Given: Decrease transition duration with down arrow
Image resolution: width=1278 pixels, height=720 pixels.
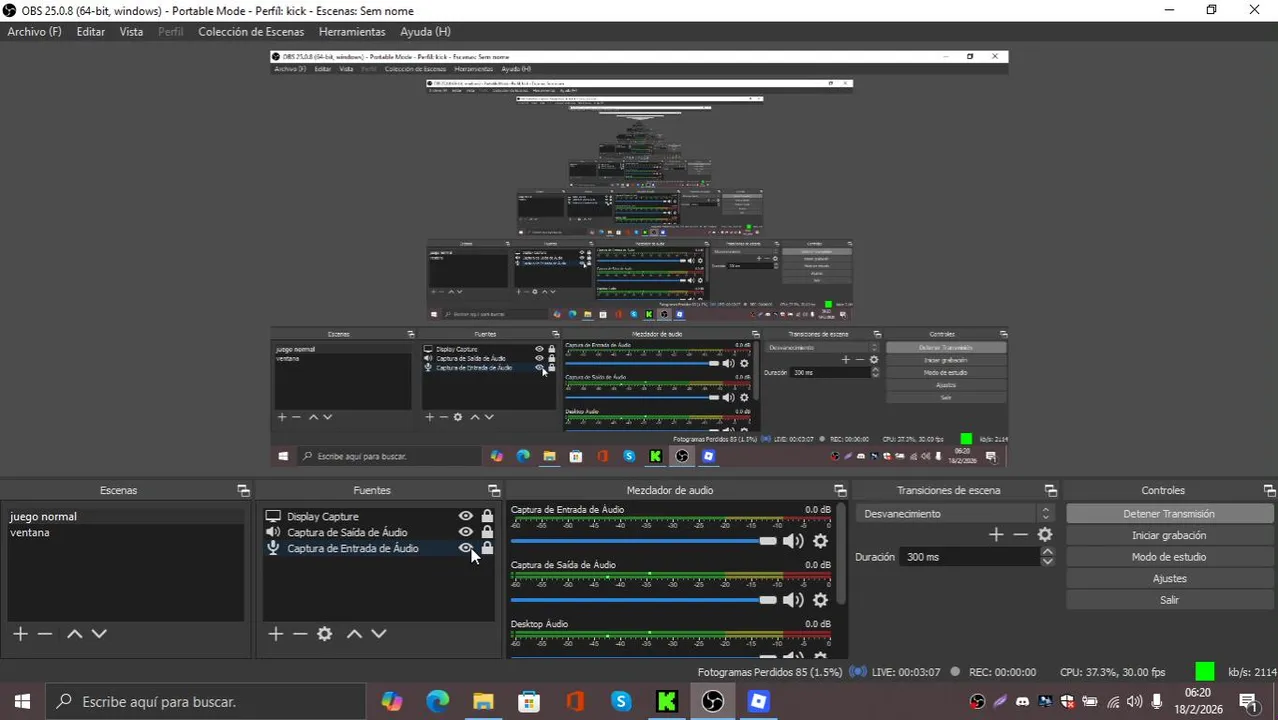Looking at the screenshot, I should pos(1047,562).
